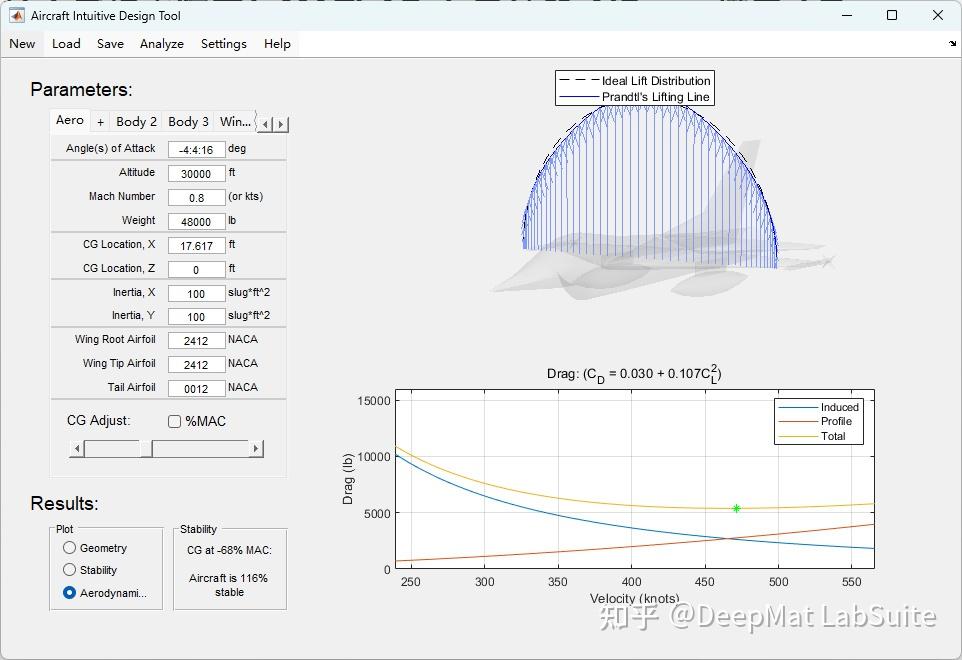The image size is (962, 660).
Task: Click the Altitude input field
Action: (x=196, y=174)
